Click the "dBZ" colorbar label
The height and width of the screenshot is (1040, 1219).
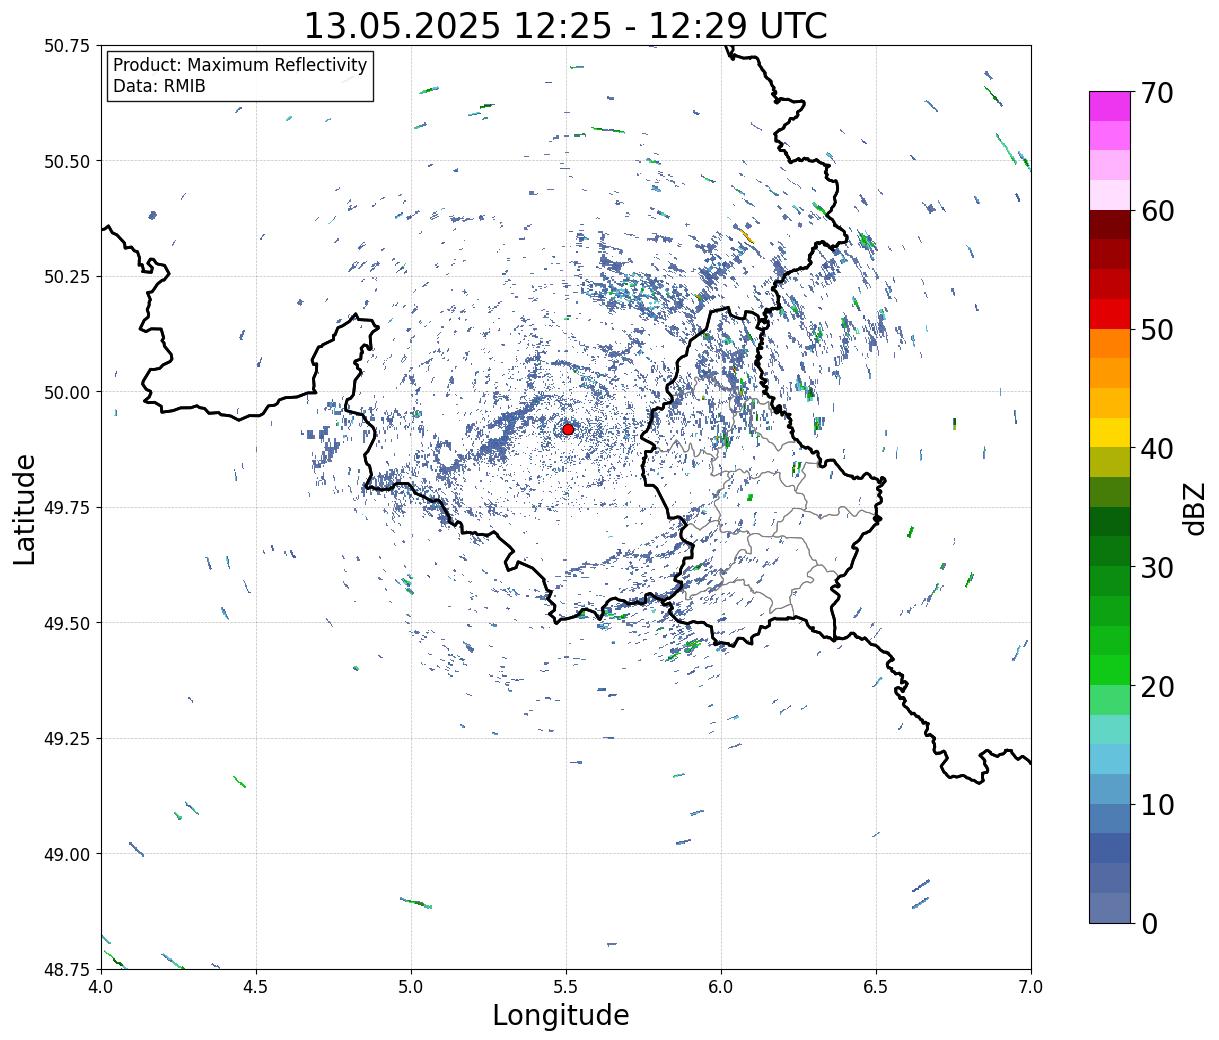(x=1194, y=507)
